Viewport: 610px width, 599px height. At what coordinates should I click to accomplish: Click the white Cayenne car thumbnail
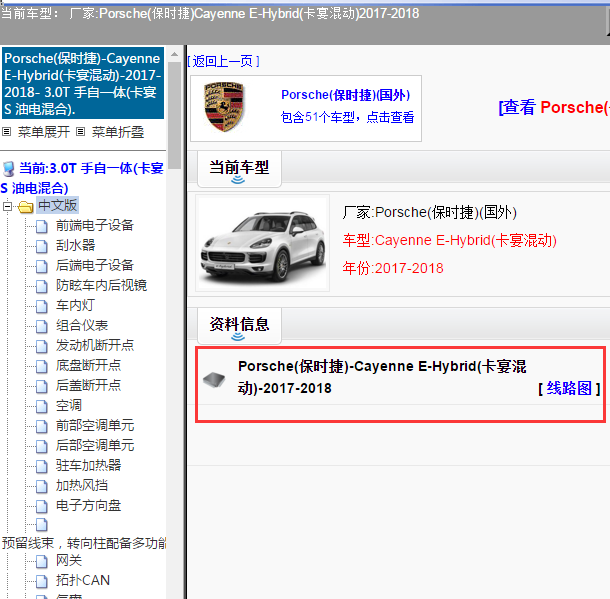[262, 243]
